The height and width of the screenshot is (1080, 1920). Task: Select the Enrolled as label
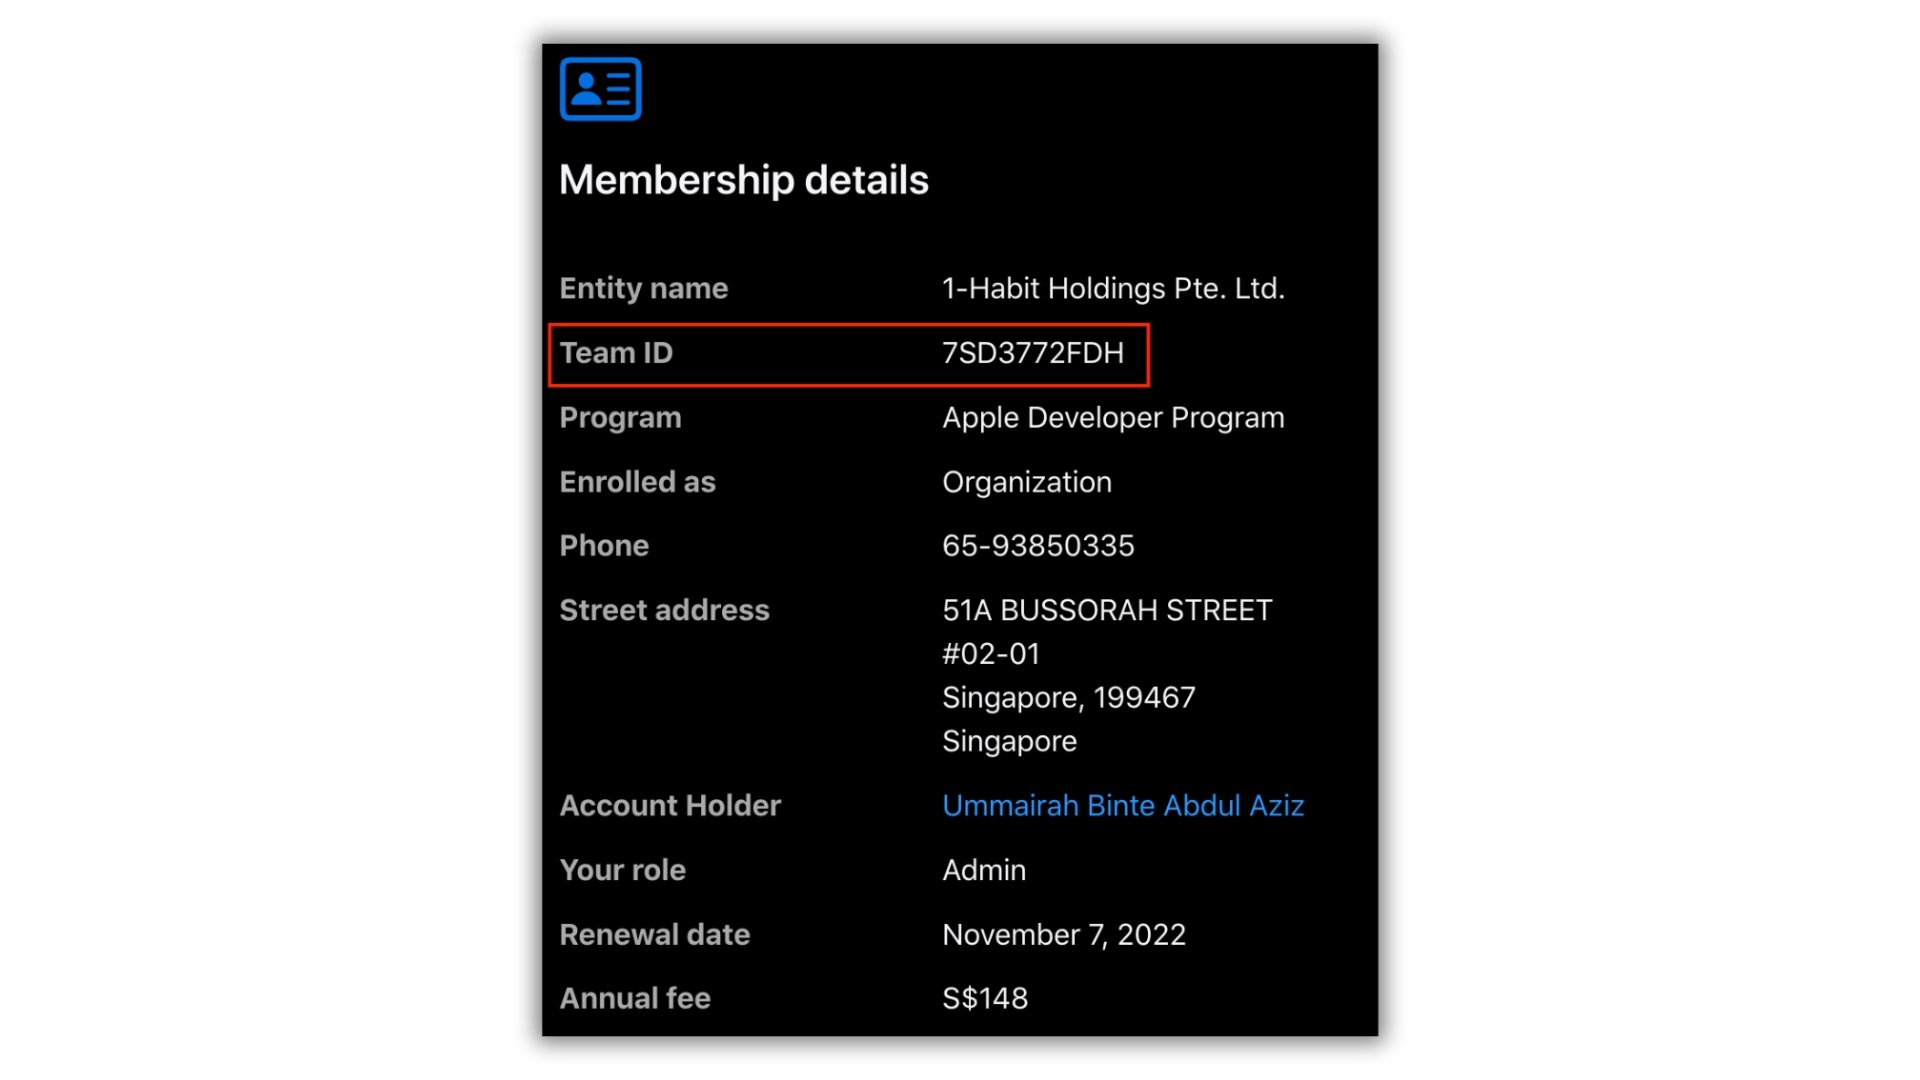[638, 481]
